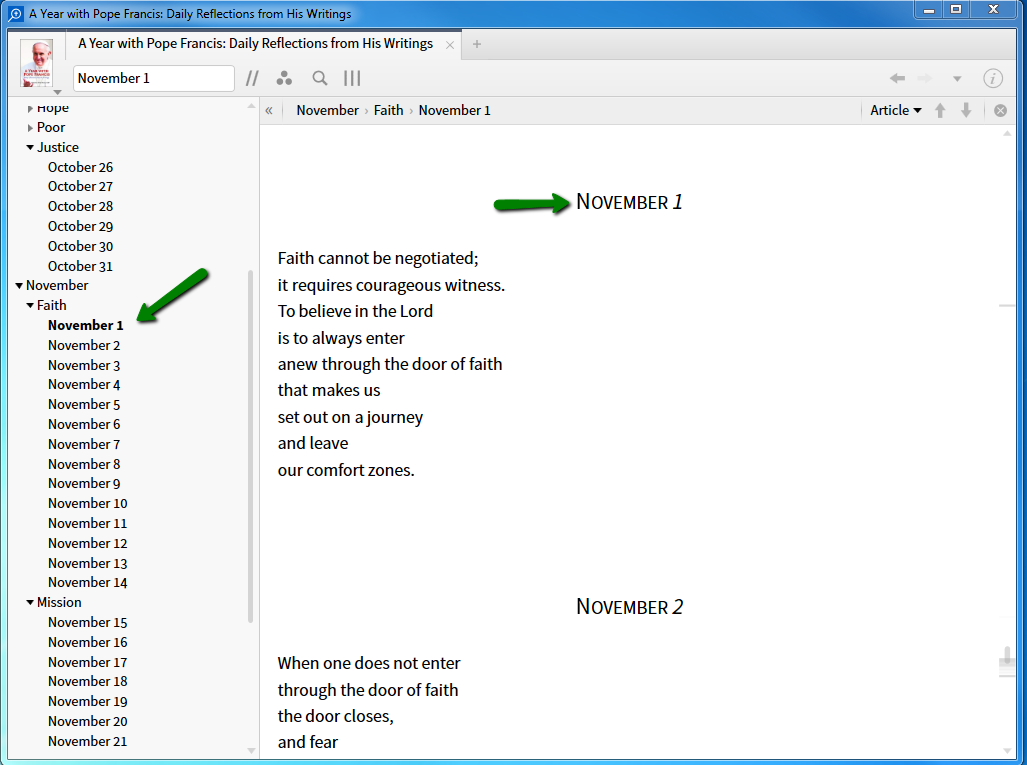Jump to previous article with up arrow
Screen dimensions: 1027x765
click(940, 111)
